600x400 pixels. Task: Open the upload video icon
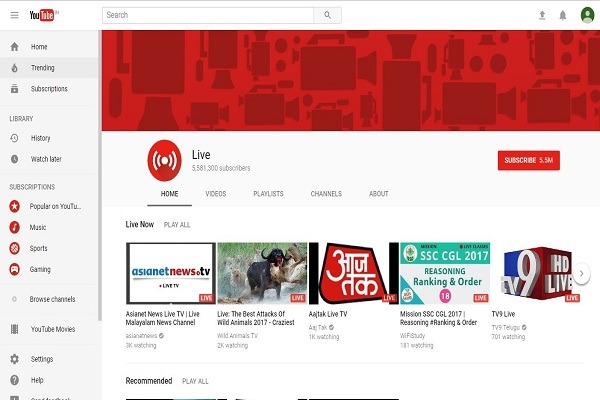(542, 15)
